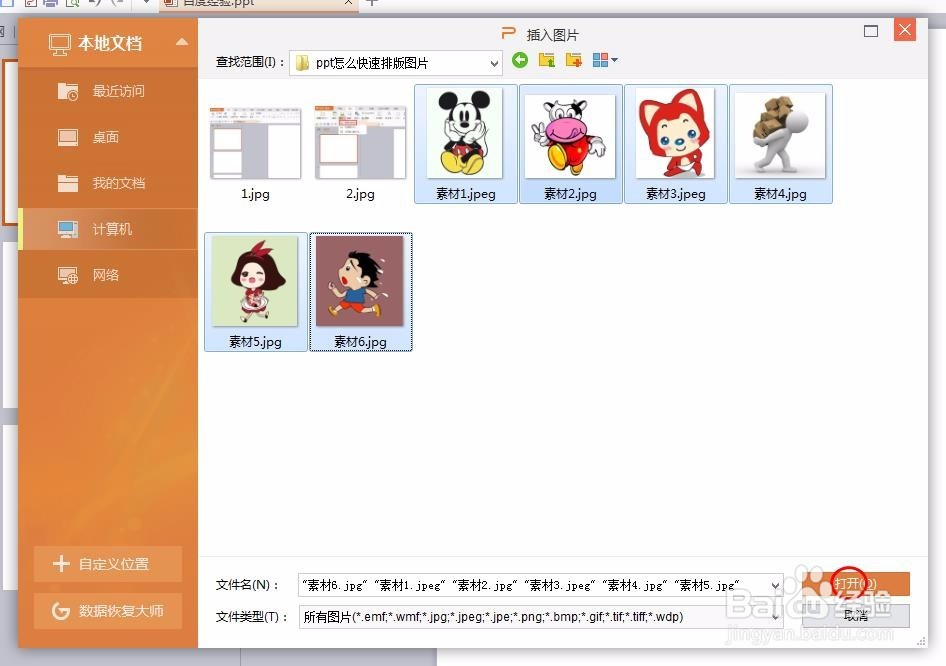Expand the 查找范围 folder dropdown
The width and height of the screenshot is (946, 666).
(494, 63)
